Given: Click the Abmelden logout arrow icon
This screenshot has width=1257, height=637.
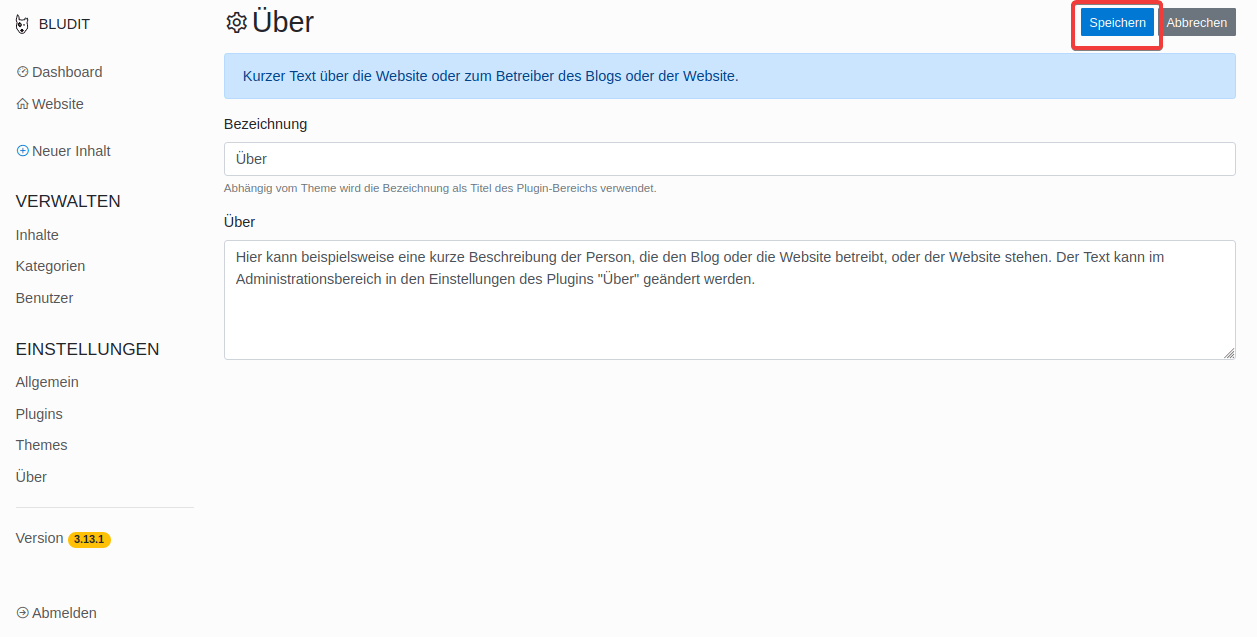Looking at the screenshot, I should tap(23, 613).
